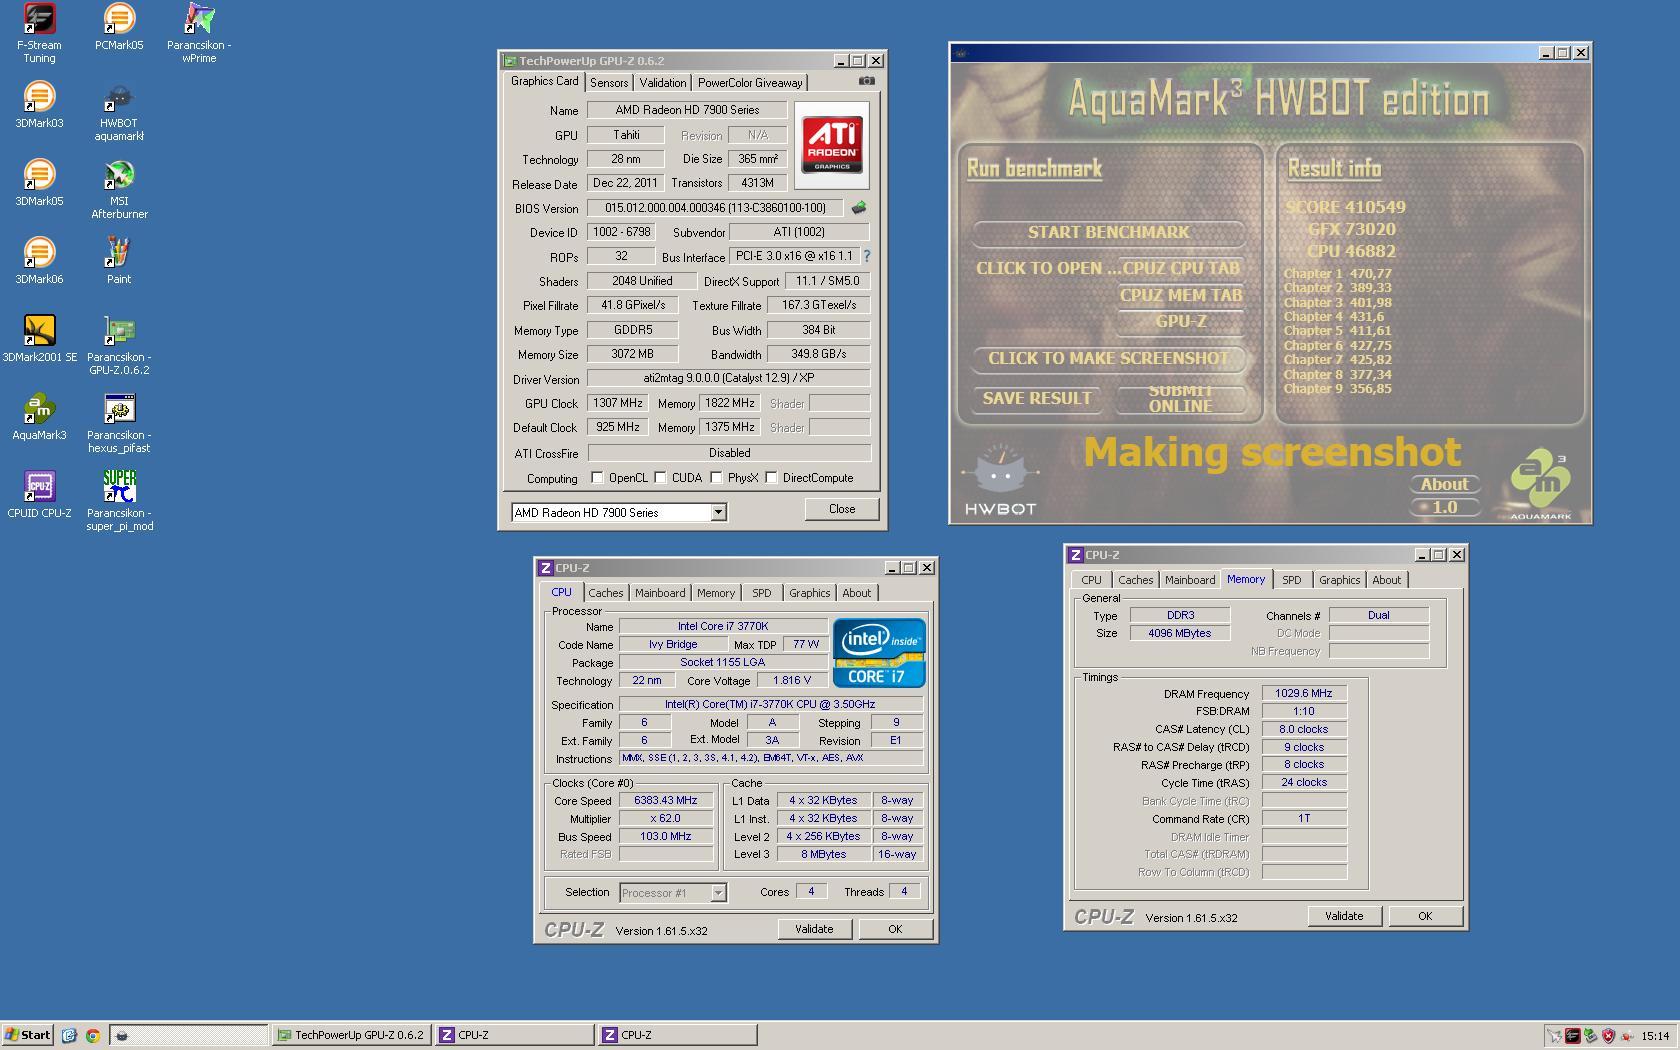Image resolution: width=1680 pixels, height=1050 pixels.
Task: Select the AquaMark3 desktop icon
Action: [39, 418]
